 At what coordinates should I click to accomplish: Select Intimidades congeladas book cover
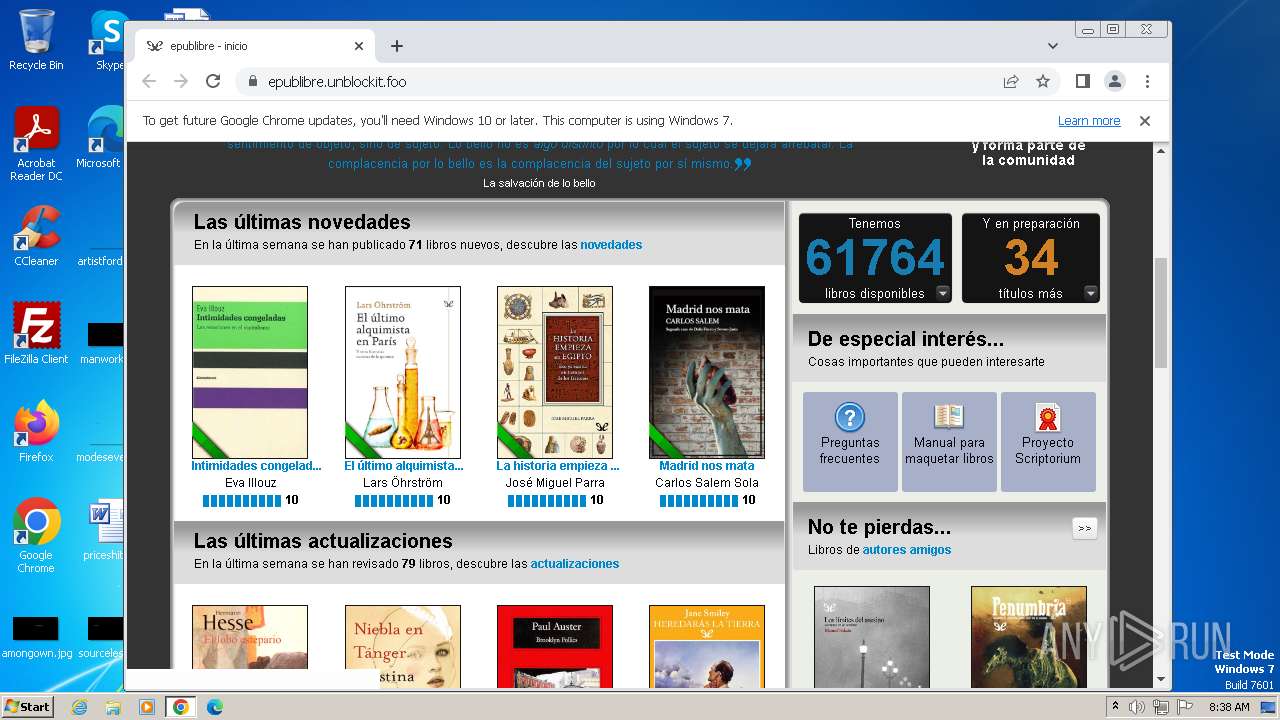(250, 372)
